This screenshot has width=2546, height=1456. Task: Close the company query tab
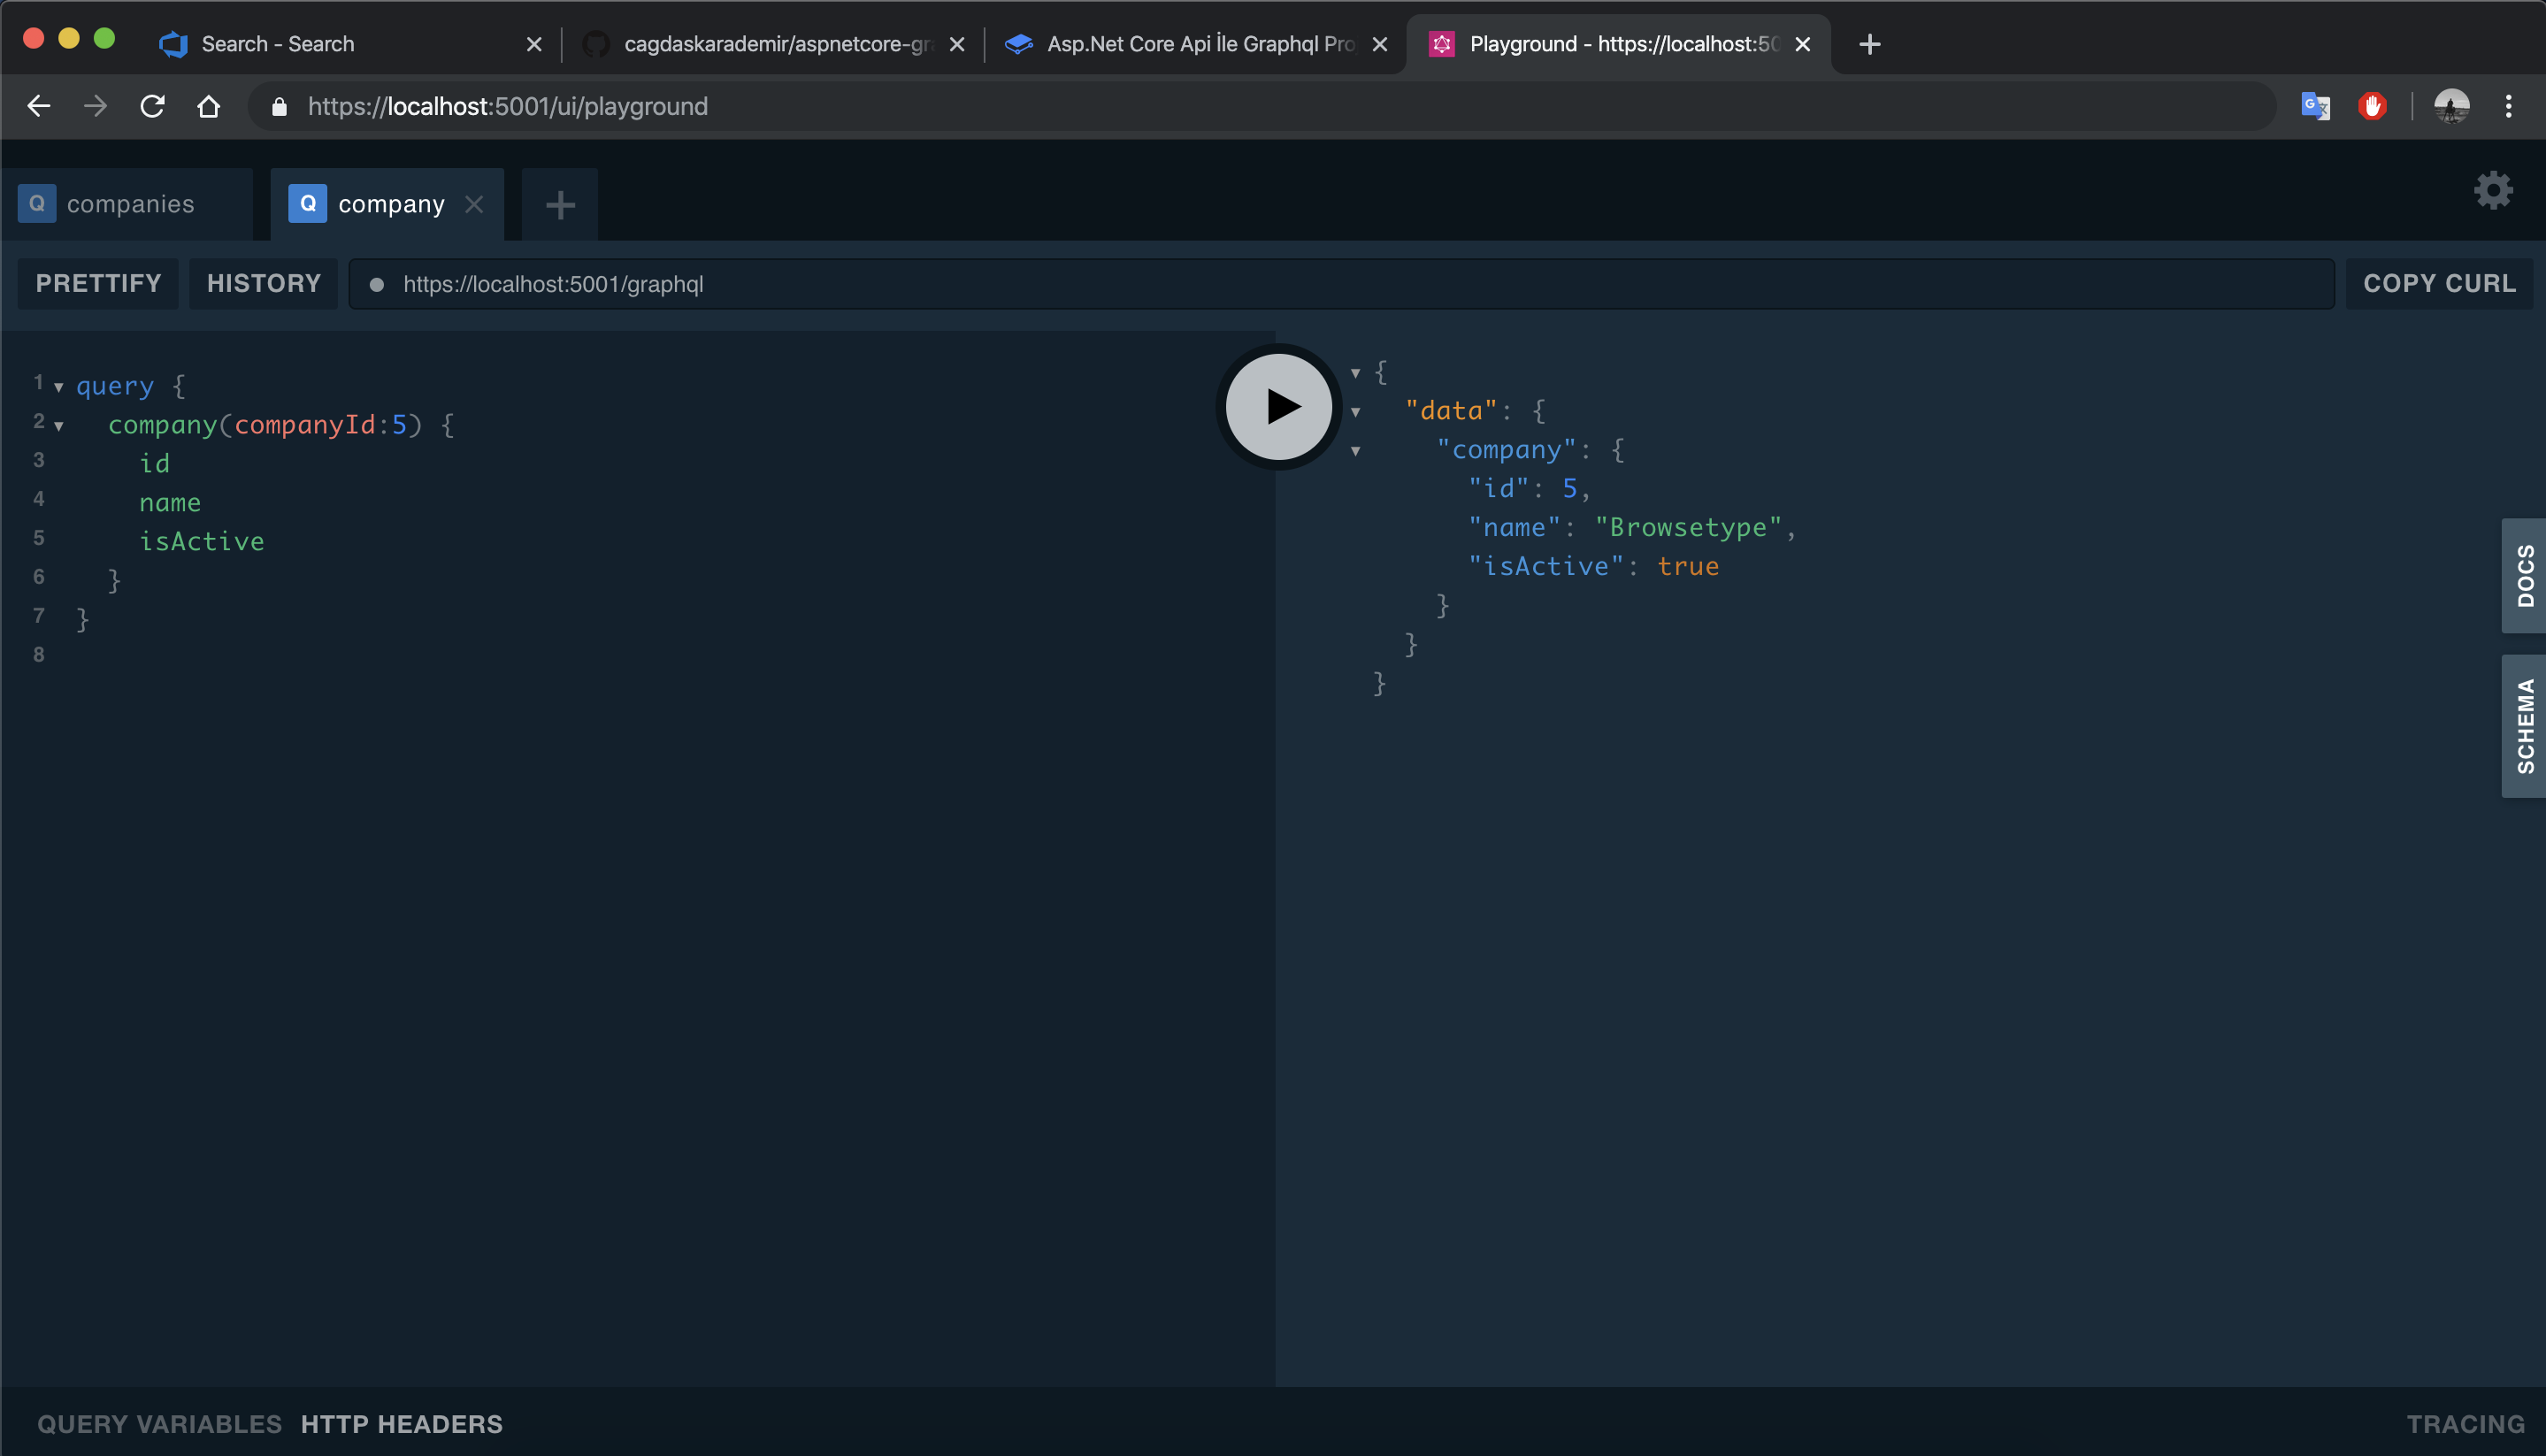(474, 204)
